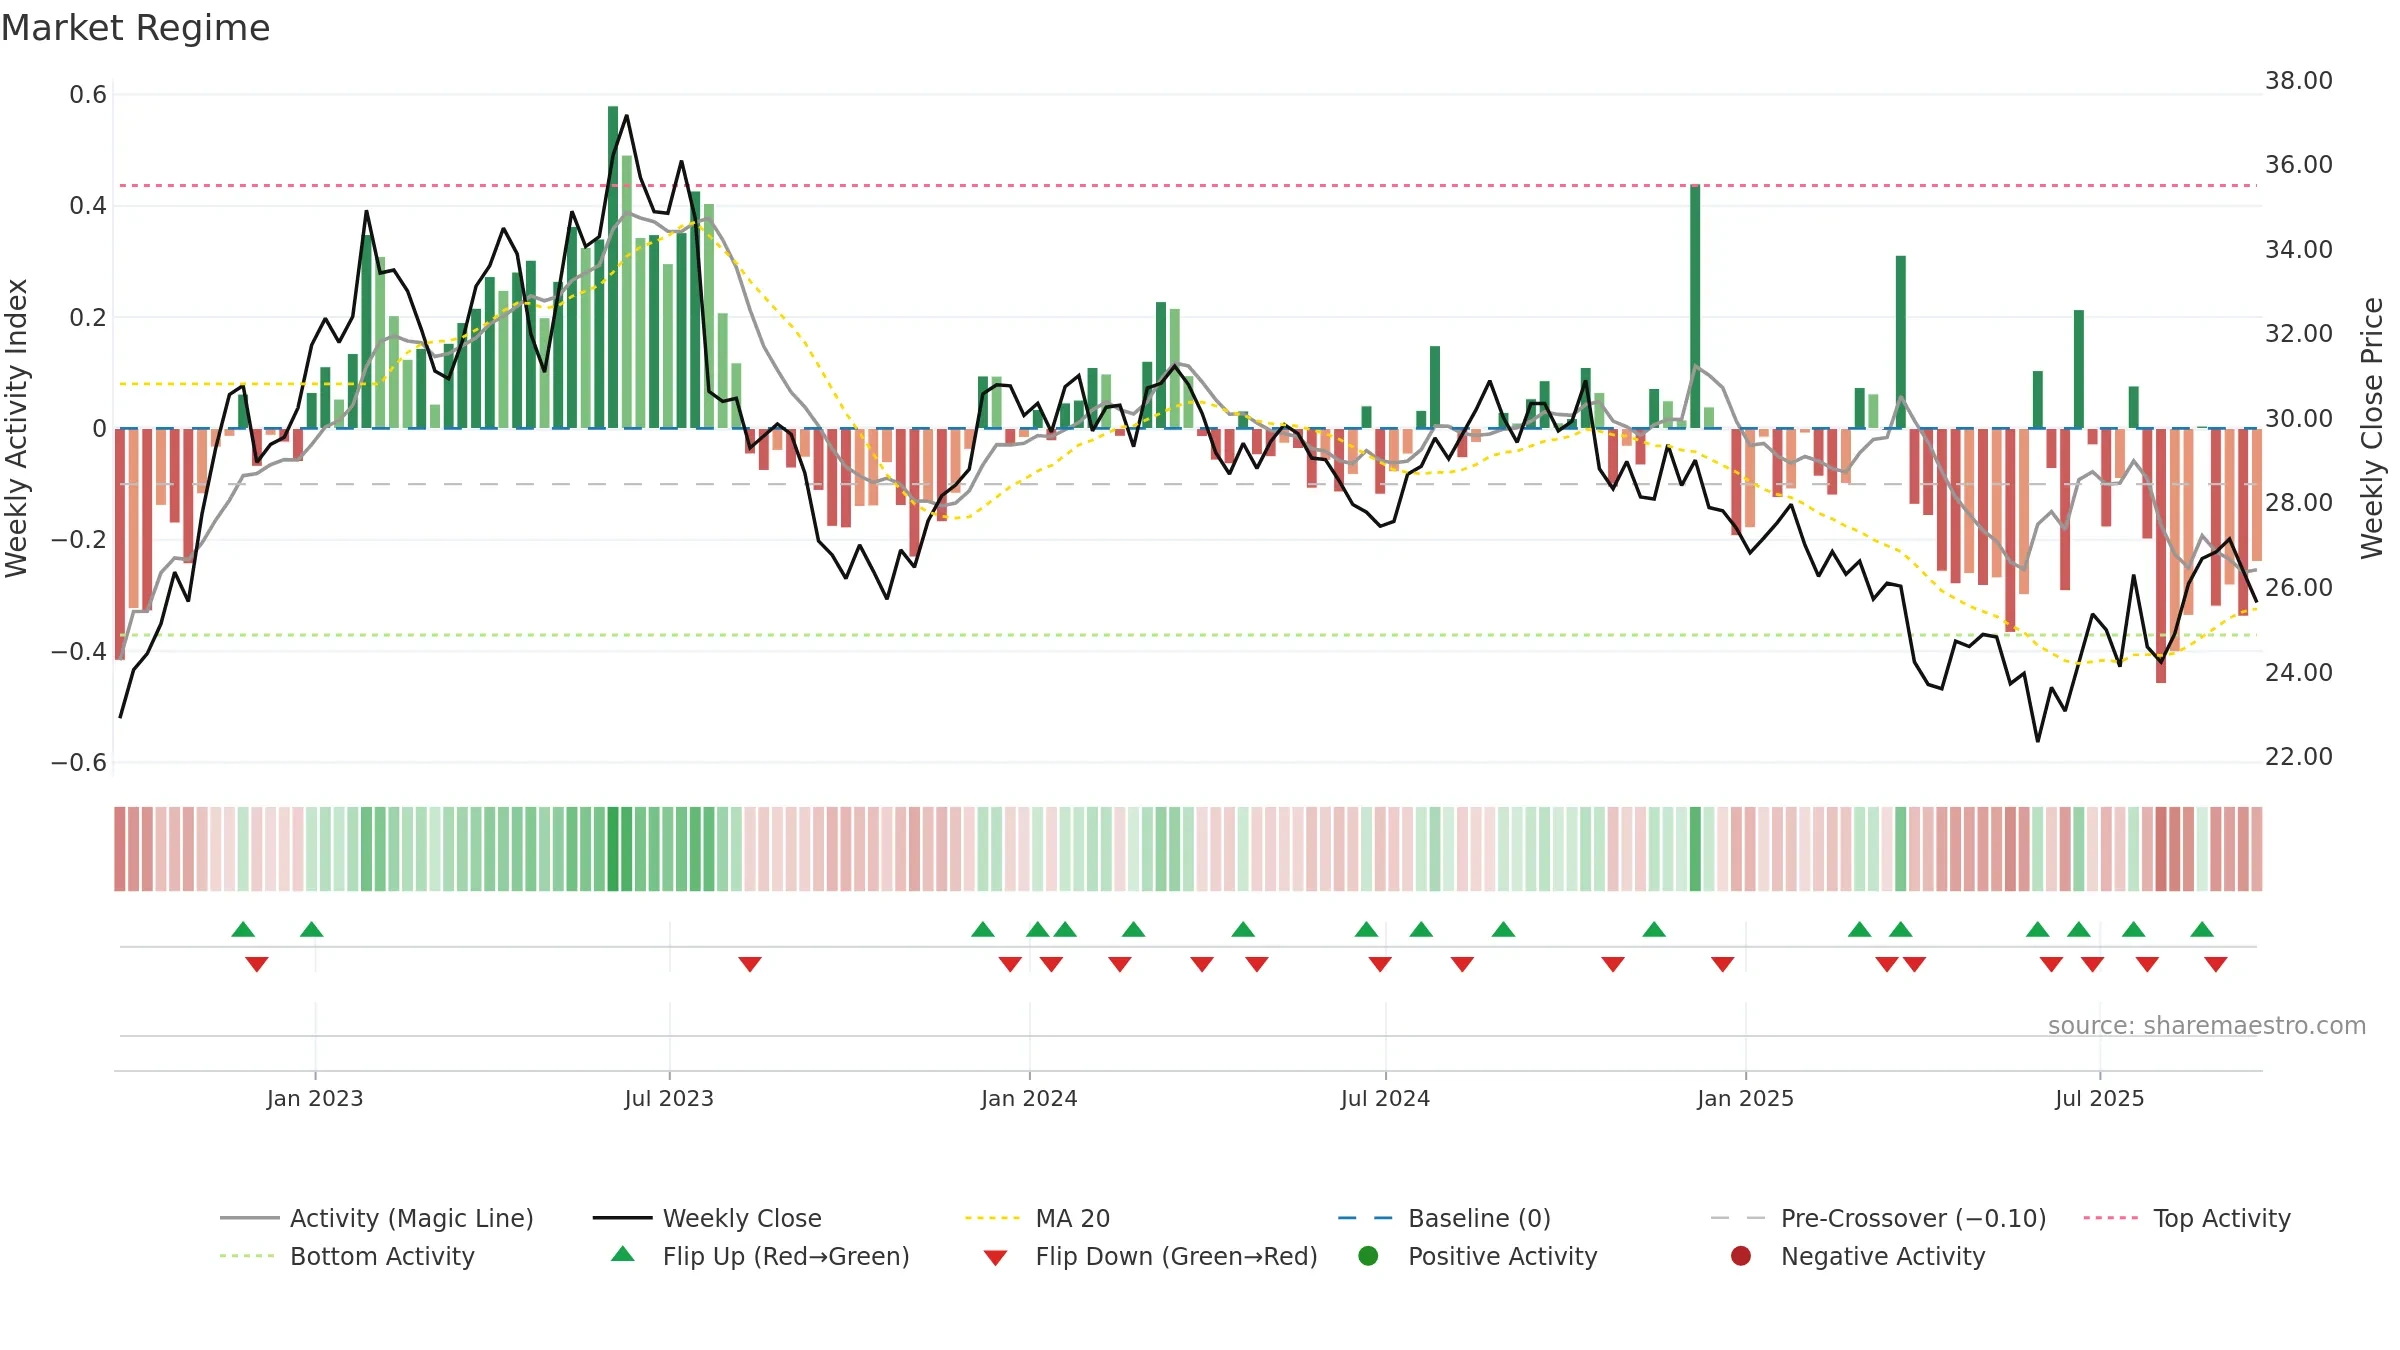Click the Weekly Activity Index axis title
Screen dimensions: 2400x1350
(16, 428)
